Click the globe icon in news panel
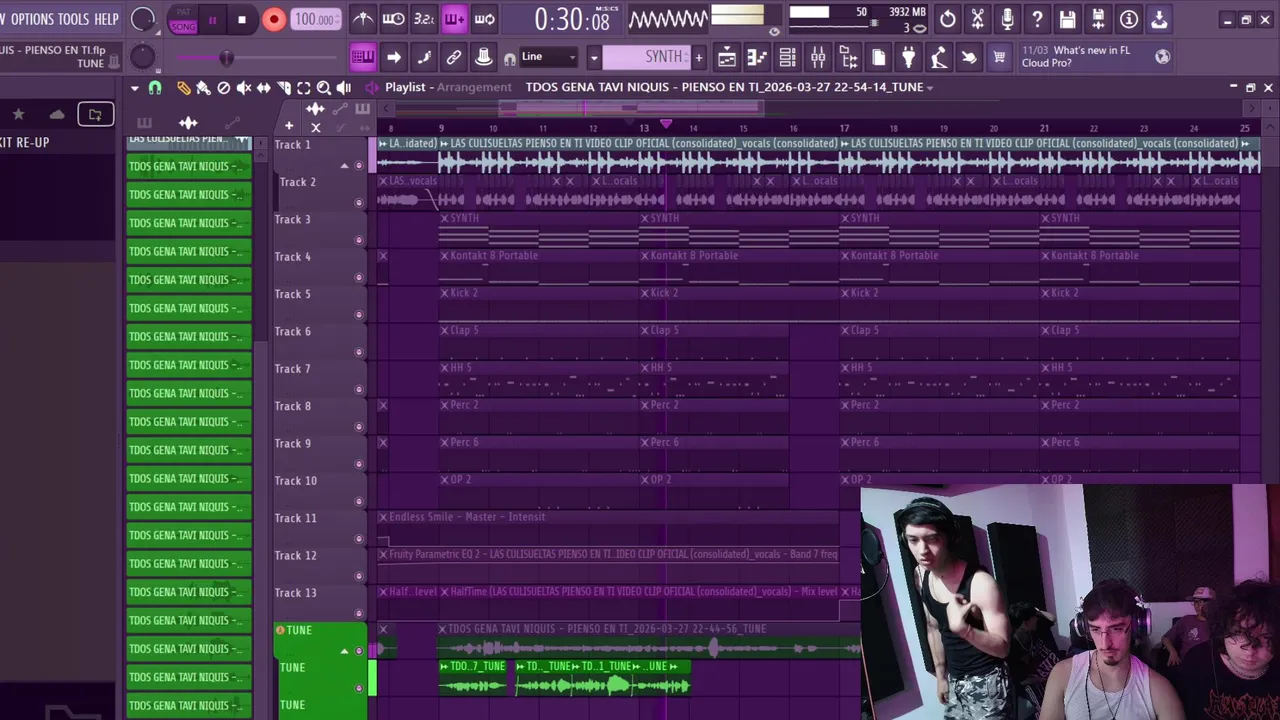1280x720 pixels. 1162,57
